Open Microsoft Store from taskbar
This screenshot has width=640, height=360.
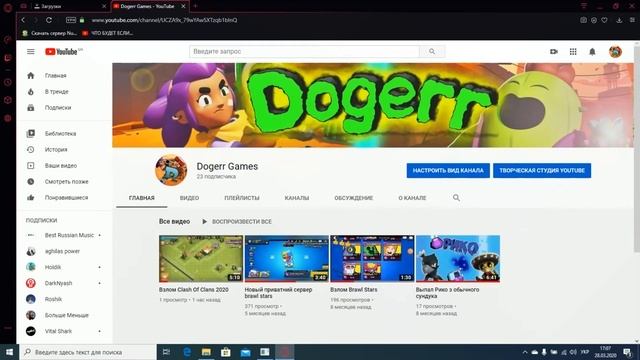[226, 352]
